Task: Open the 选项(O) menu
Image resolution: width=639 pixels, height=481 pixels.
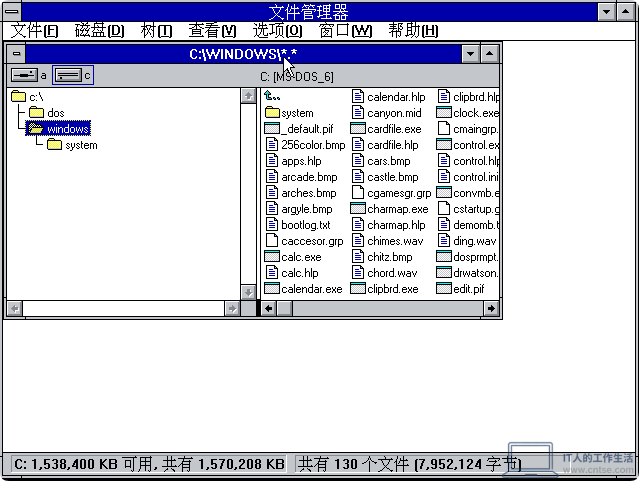Action: point(278,31)
